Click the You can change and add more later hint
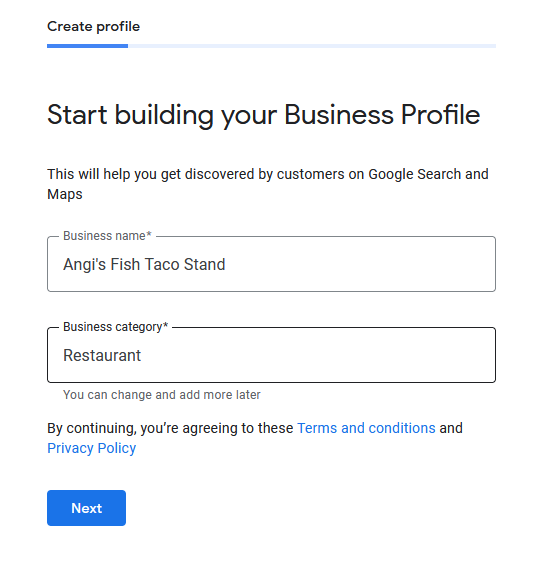This screenshot has width=550, height=568. pyautogui.click(x=162, y=395)
